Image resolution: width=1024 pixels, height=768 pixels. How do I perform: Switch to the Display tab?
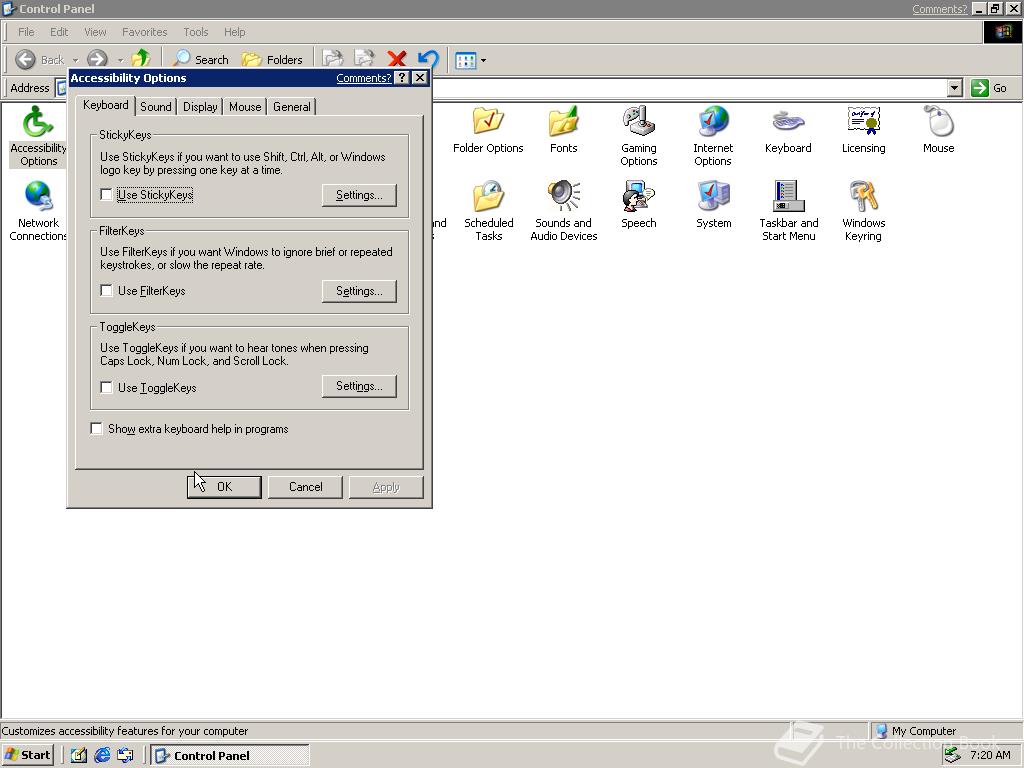point(200,106)
